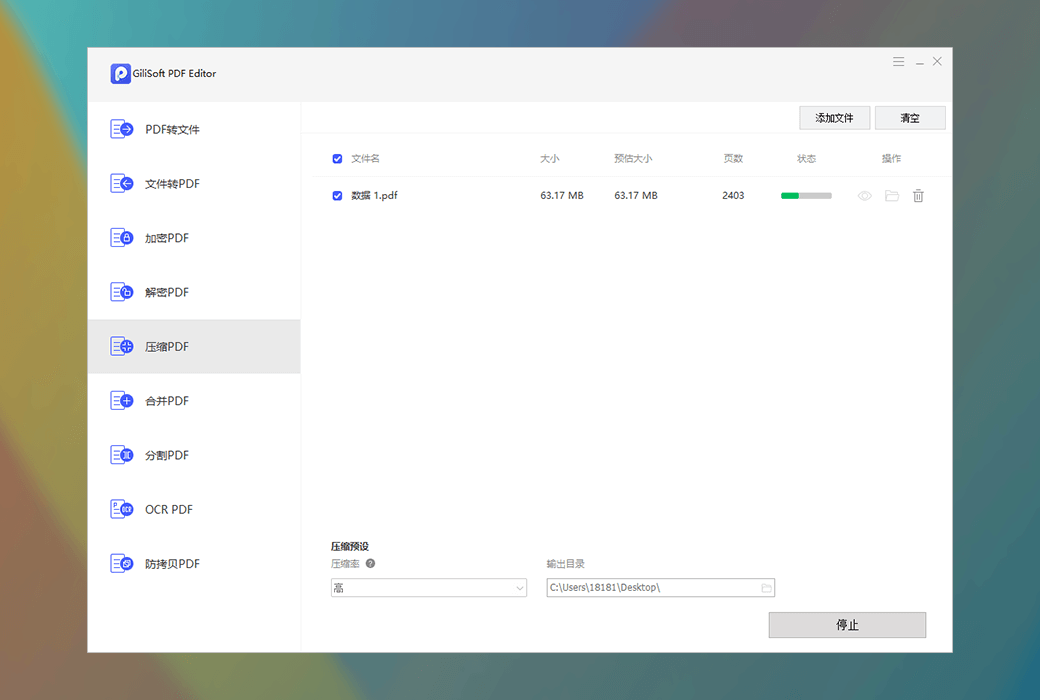Minimize the GiliSoft PDF Editor window

[920, 63]
